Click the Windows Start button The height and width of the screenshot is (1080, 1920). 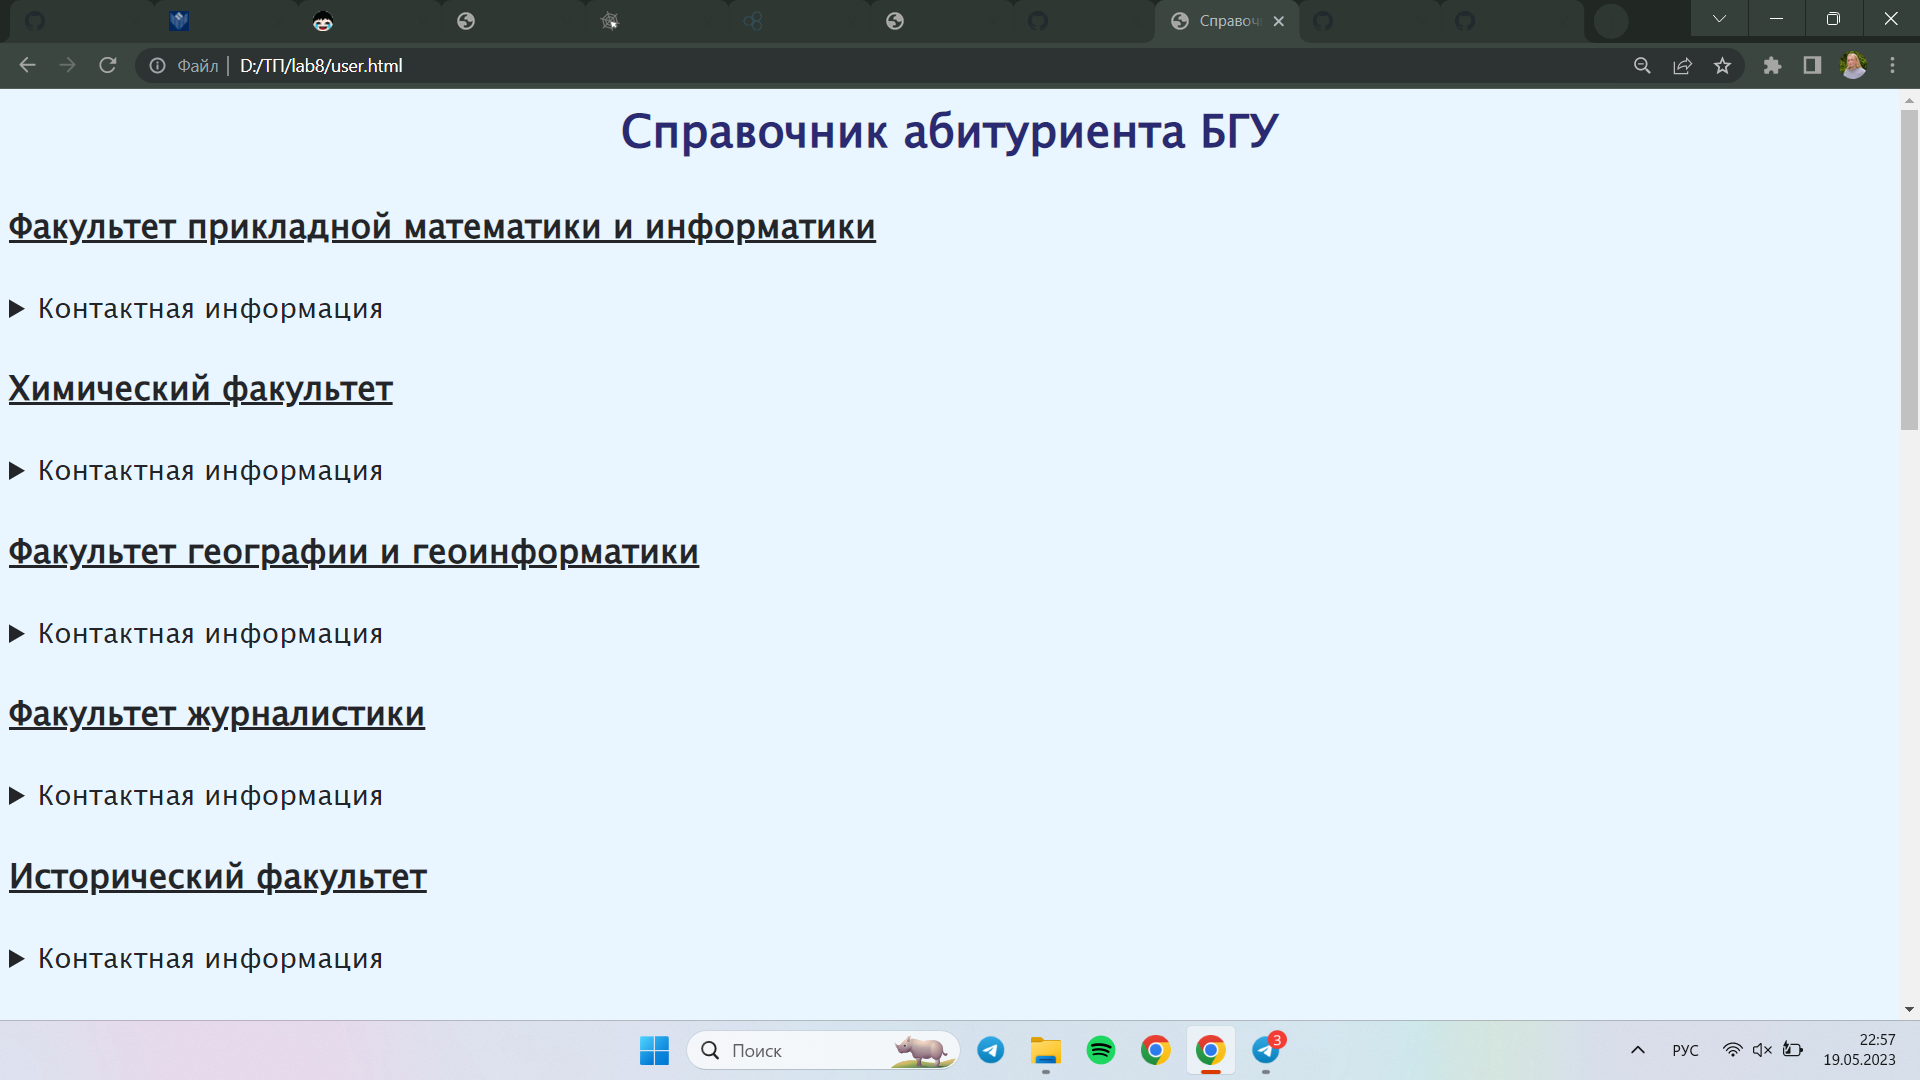654,1050
